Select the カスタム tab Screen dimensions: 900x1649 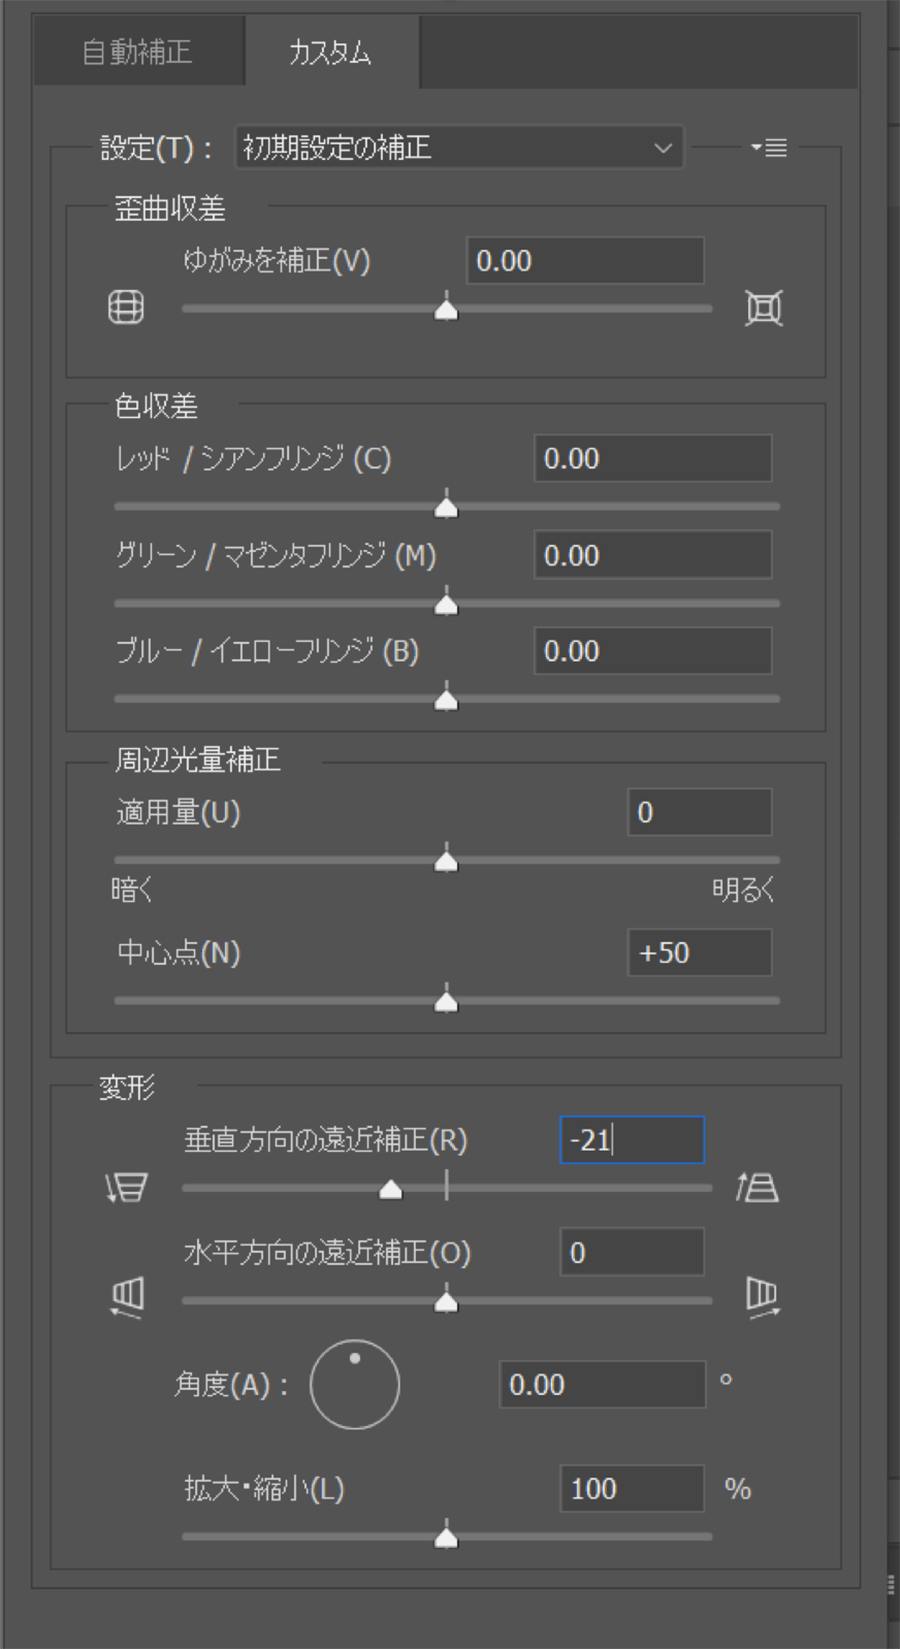[x=331, y=51]
